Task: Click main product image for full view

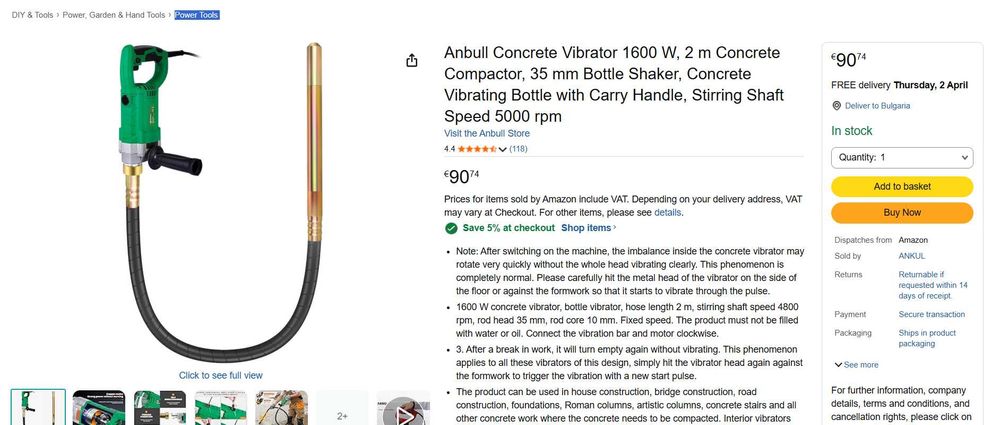Action: click(221, 203)
